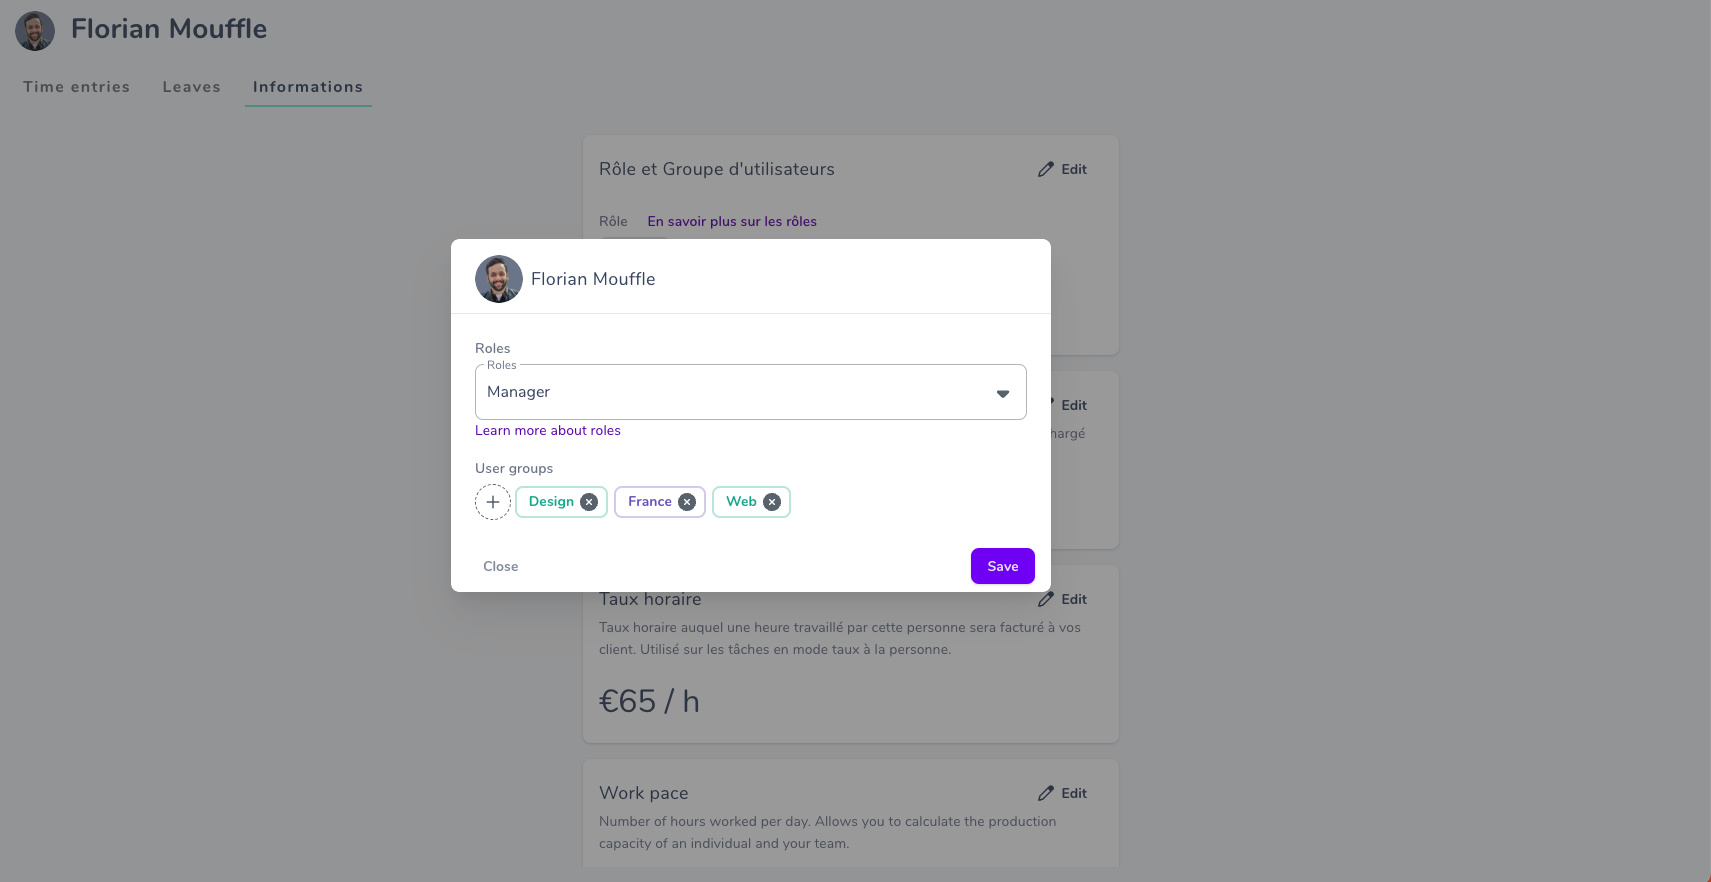This screenshot has height=882, width=1711.
Task: Open En savoir plus sur les rôles link
Action: tap(732, 222)
